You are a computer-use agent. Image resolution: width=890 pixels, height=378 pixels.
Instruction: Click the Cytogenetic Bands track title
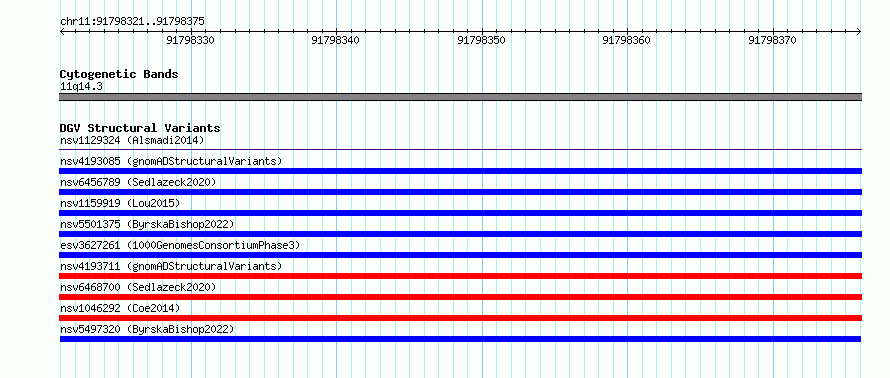[x=119, y=74]
